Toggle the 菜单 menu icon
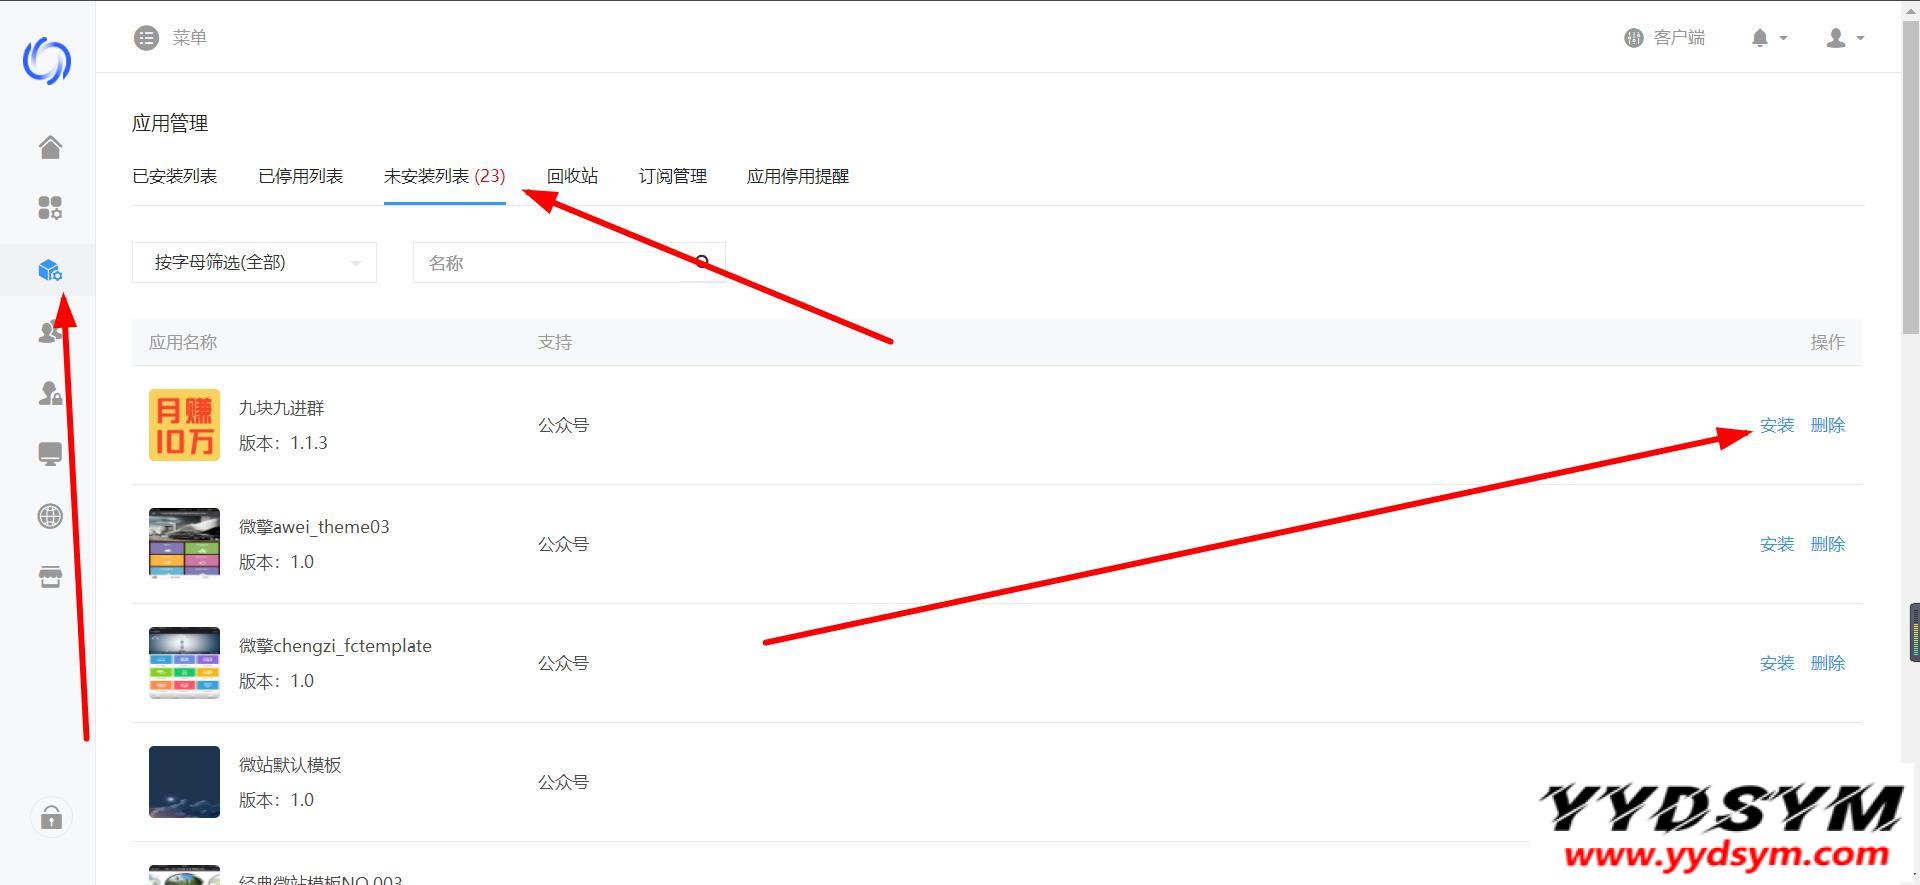Screen dimensions: 1920x885 [x=147, y=38]
